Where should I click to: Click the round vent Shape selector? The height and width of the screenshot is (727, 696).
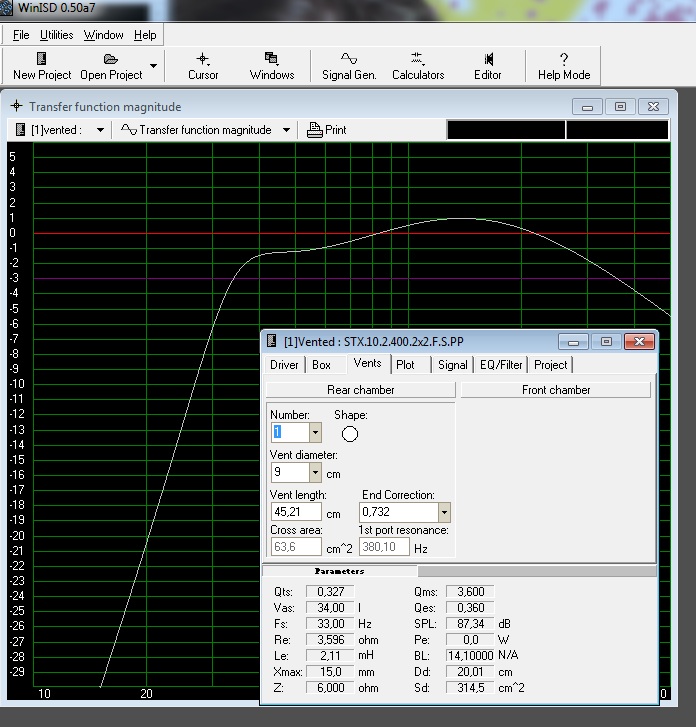350,434
